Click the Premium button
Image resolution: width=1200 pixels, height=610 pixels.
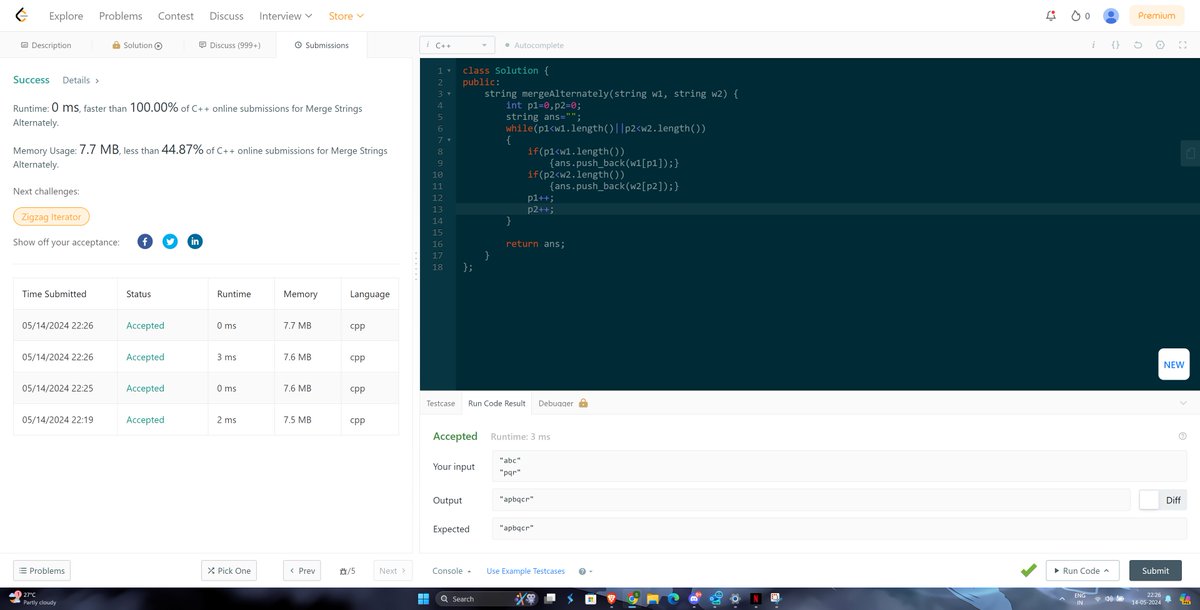1157,16
